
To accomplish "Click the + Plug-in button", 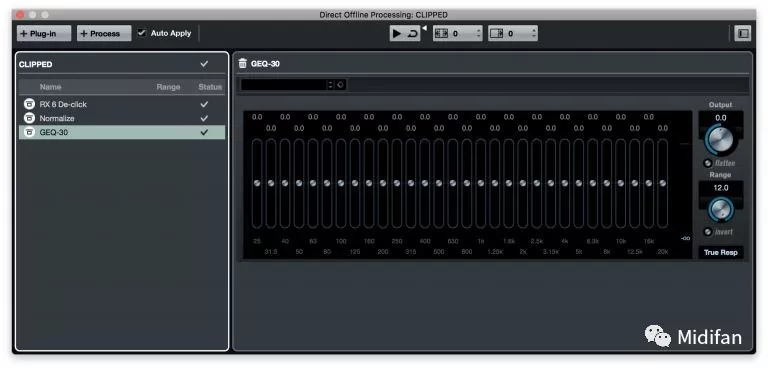I will coord(44,33).
